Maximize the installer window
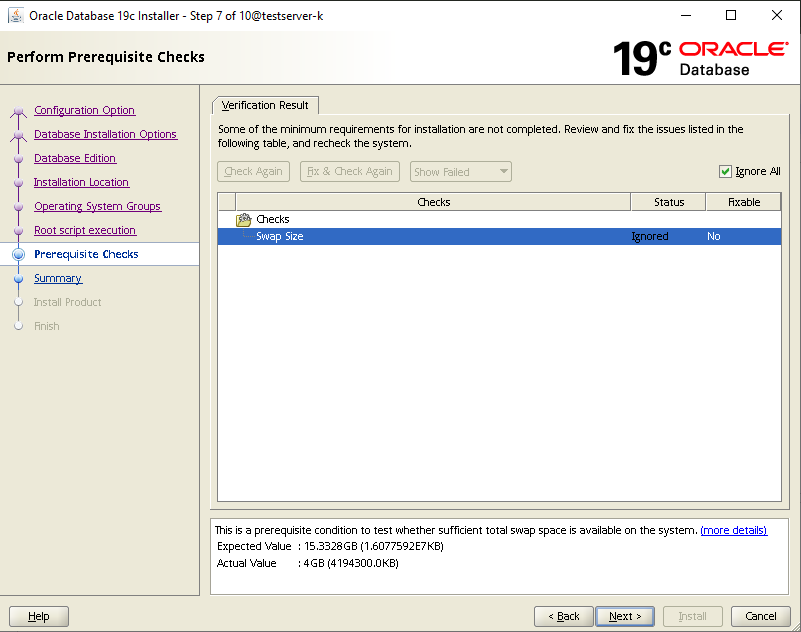The width and height of the screenshot is (801, 632). pos(731,15)
